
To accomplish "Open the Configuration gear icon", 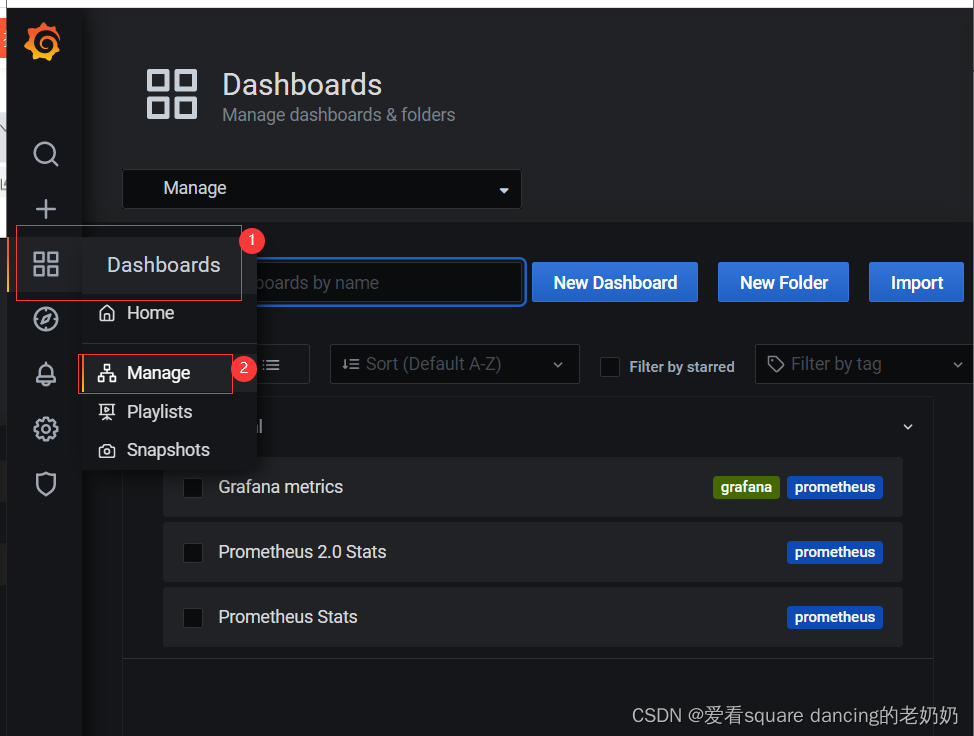I will (x=46, y=429).
